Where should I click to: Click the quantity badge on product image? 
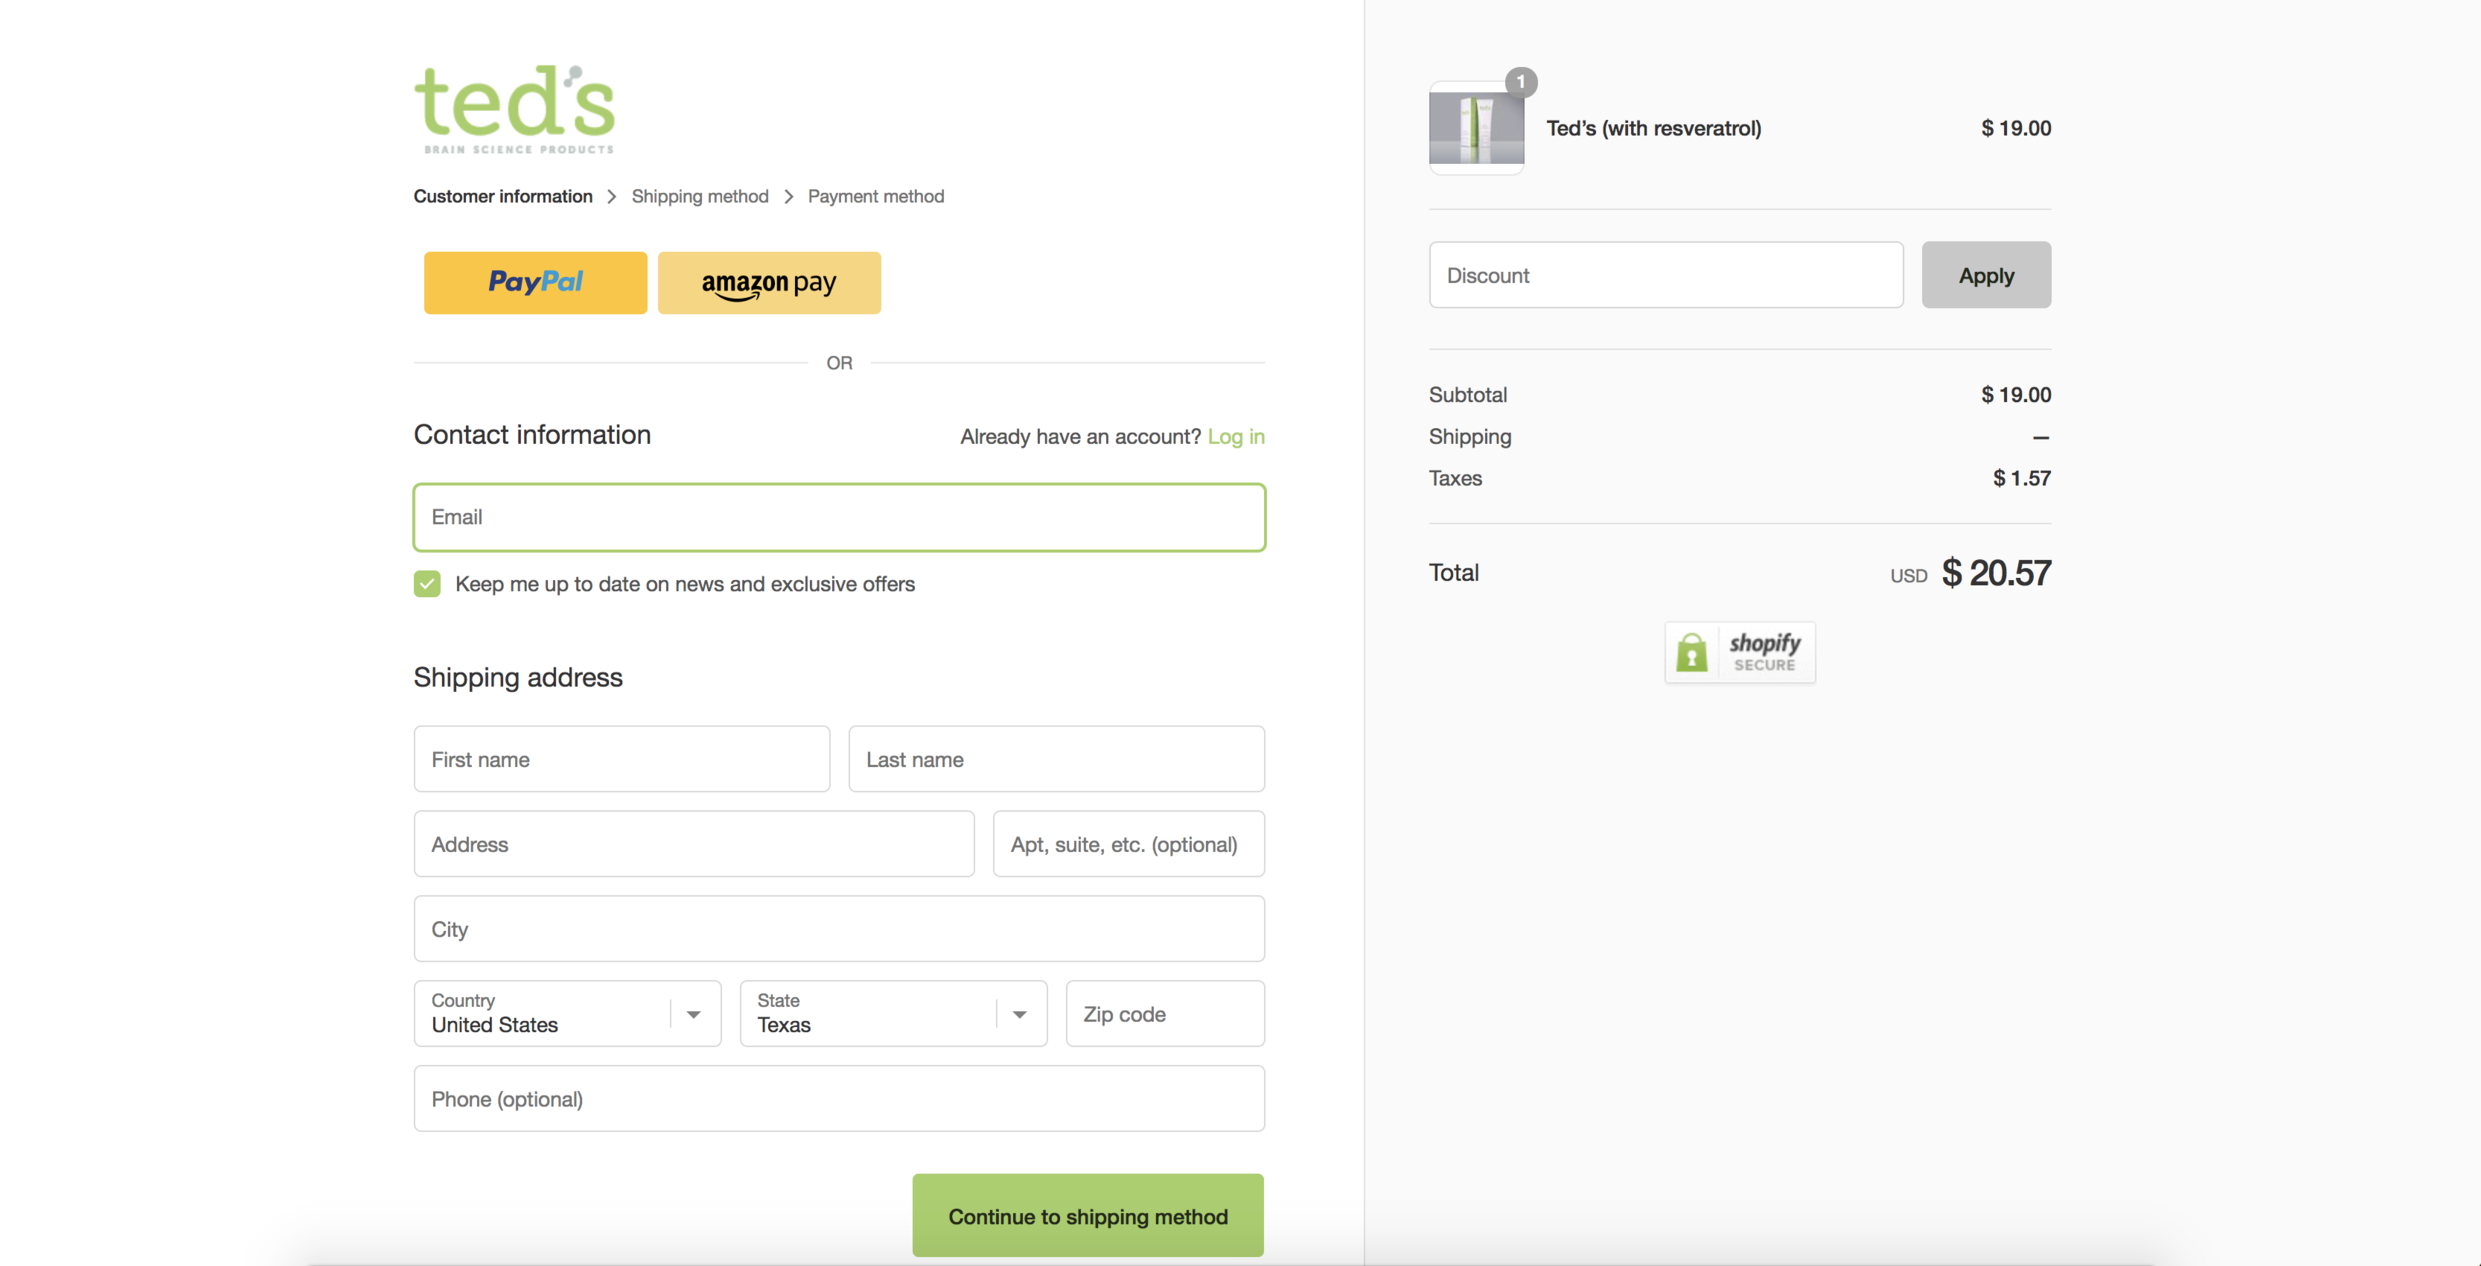click(1521, 82)
